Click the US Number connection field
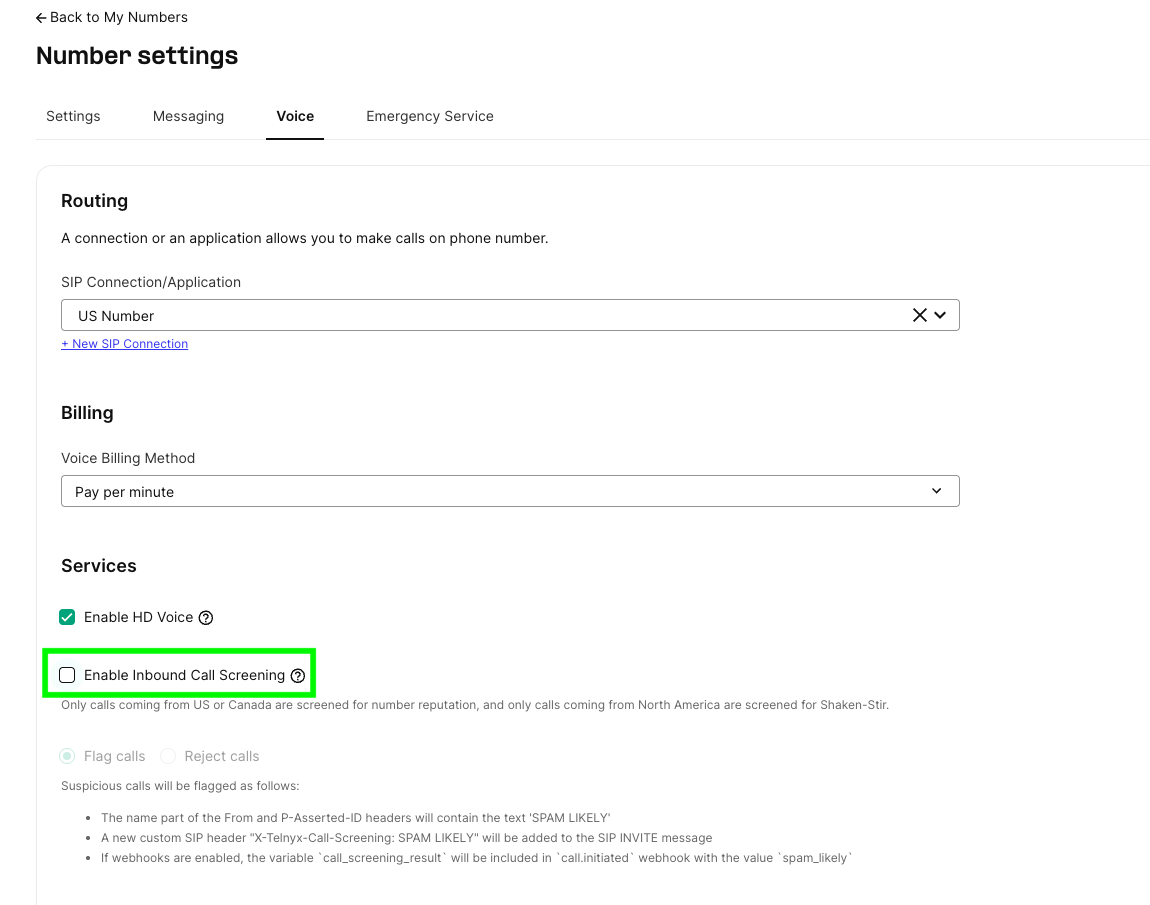The width and height of the screenshot is (1150, 905). [x=510, y=315]
